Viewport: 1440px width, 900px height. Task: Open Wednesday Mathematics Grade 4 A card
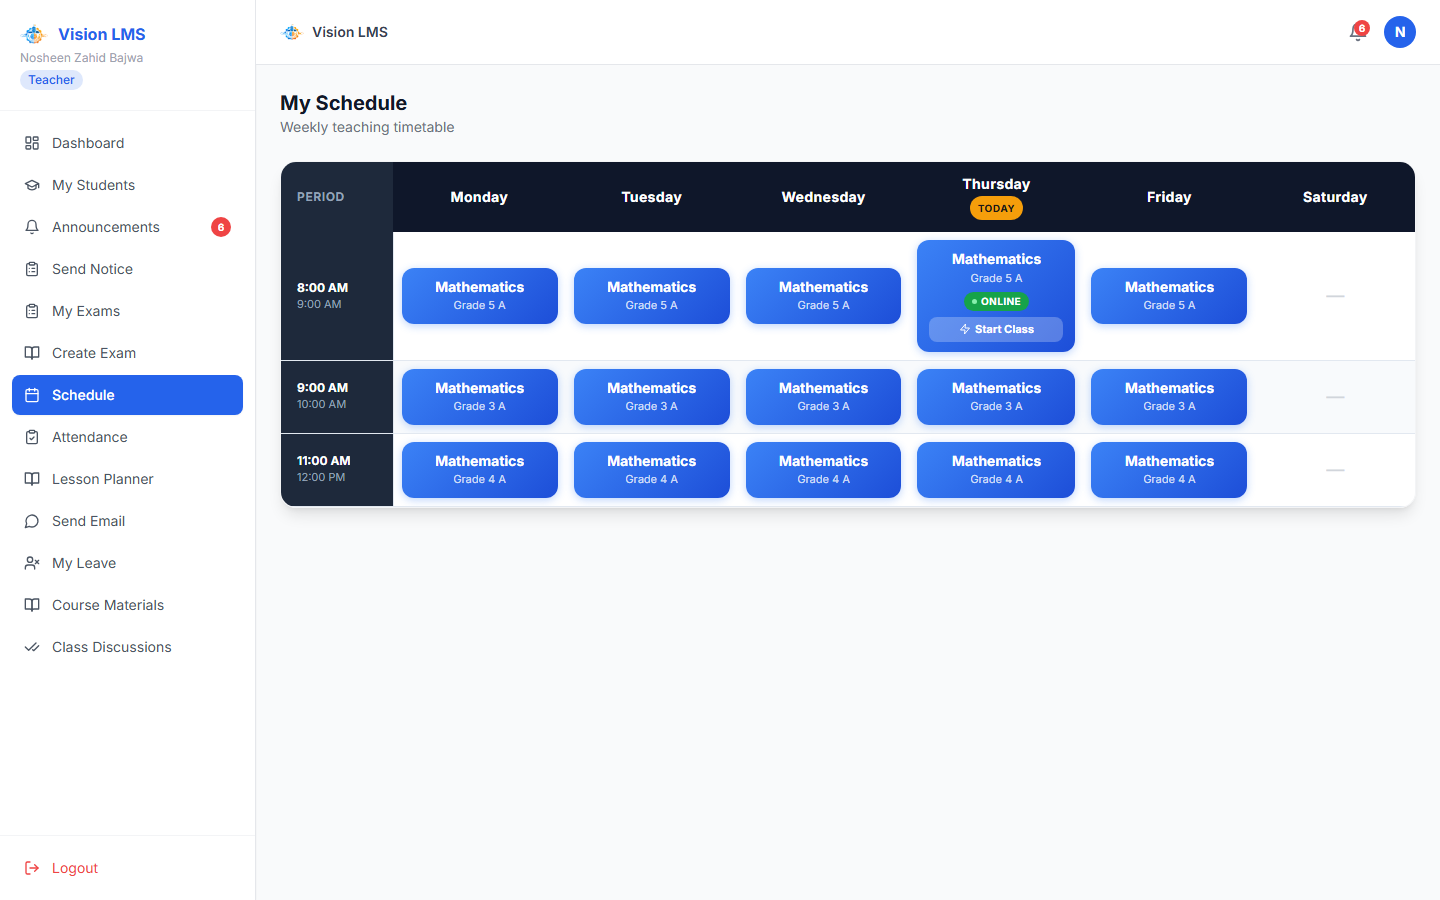click(823, 470)
